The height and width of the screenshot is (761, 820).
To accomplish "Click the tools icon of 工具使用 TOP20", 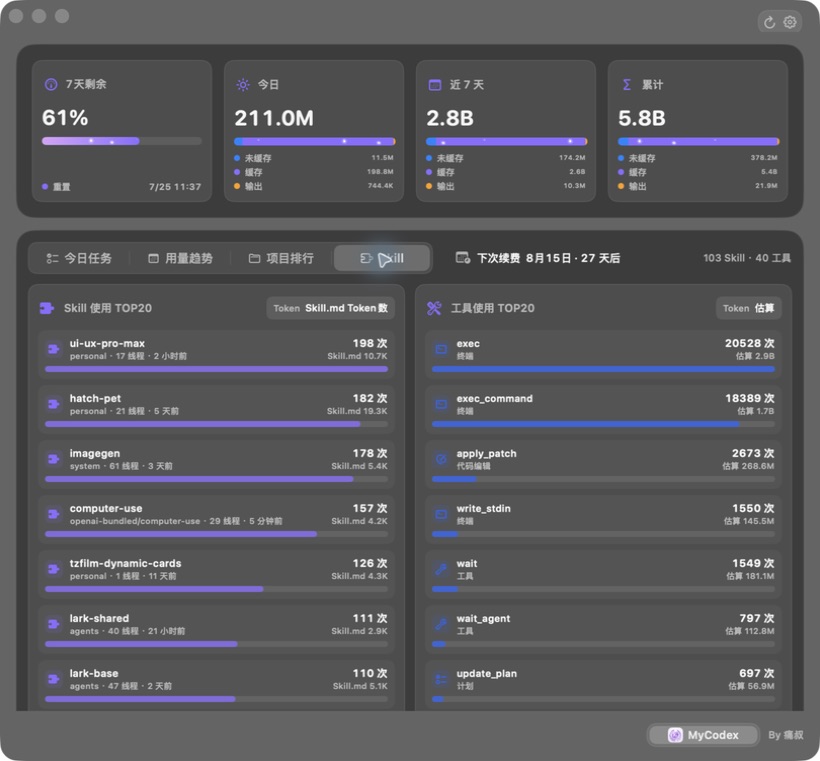I will pos(434,308).
